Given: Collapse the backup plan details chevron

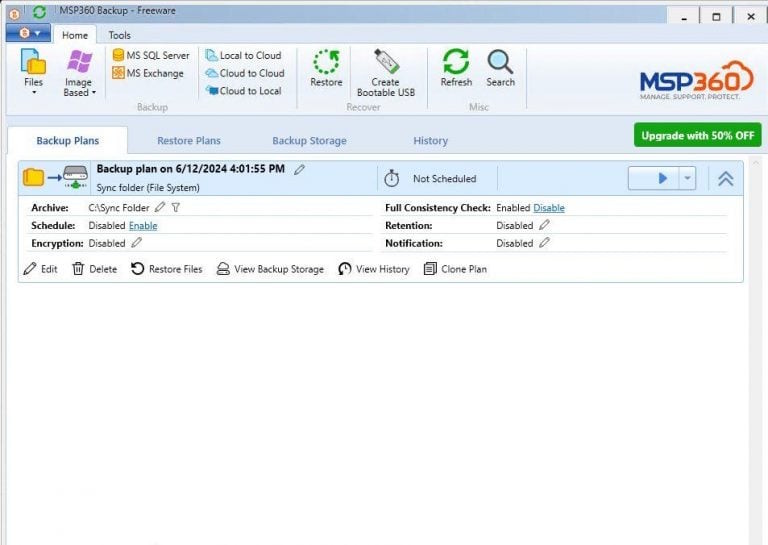Looking at the screenshot, I should 725,178.
